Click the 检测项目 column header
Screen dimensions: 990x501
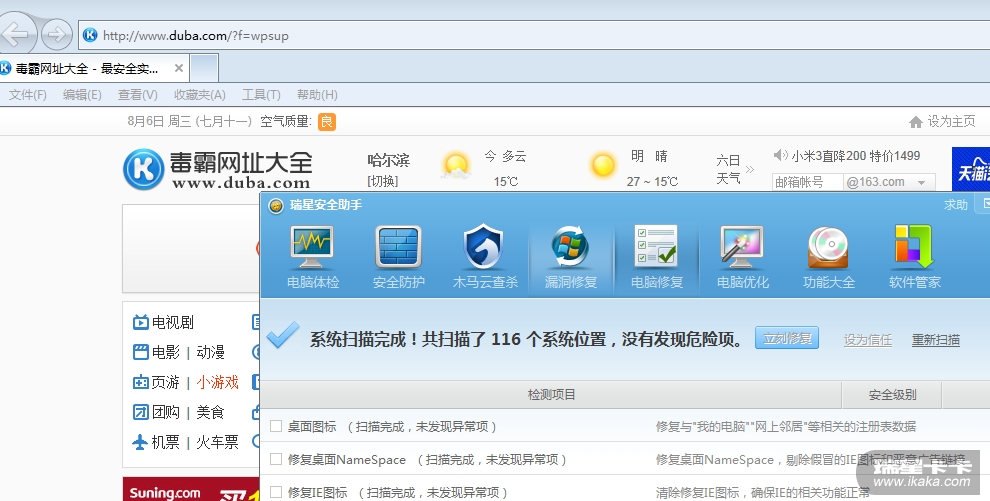coord(551,395)
